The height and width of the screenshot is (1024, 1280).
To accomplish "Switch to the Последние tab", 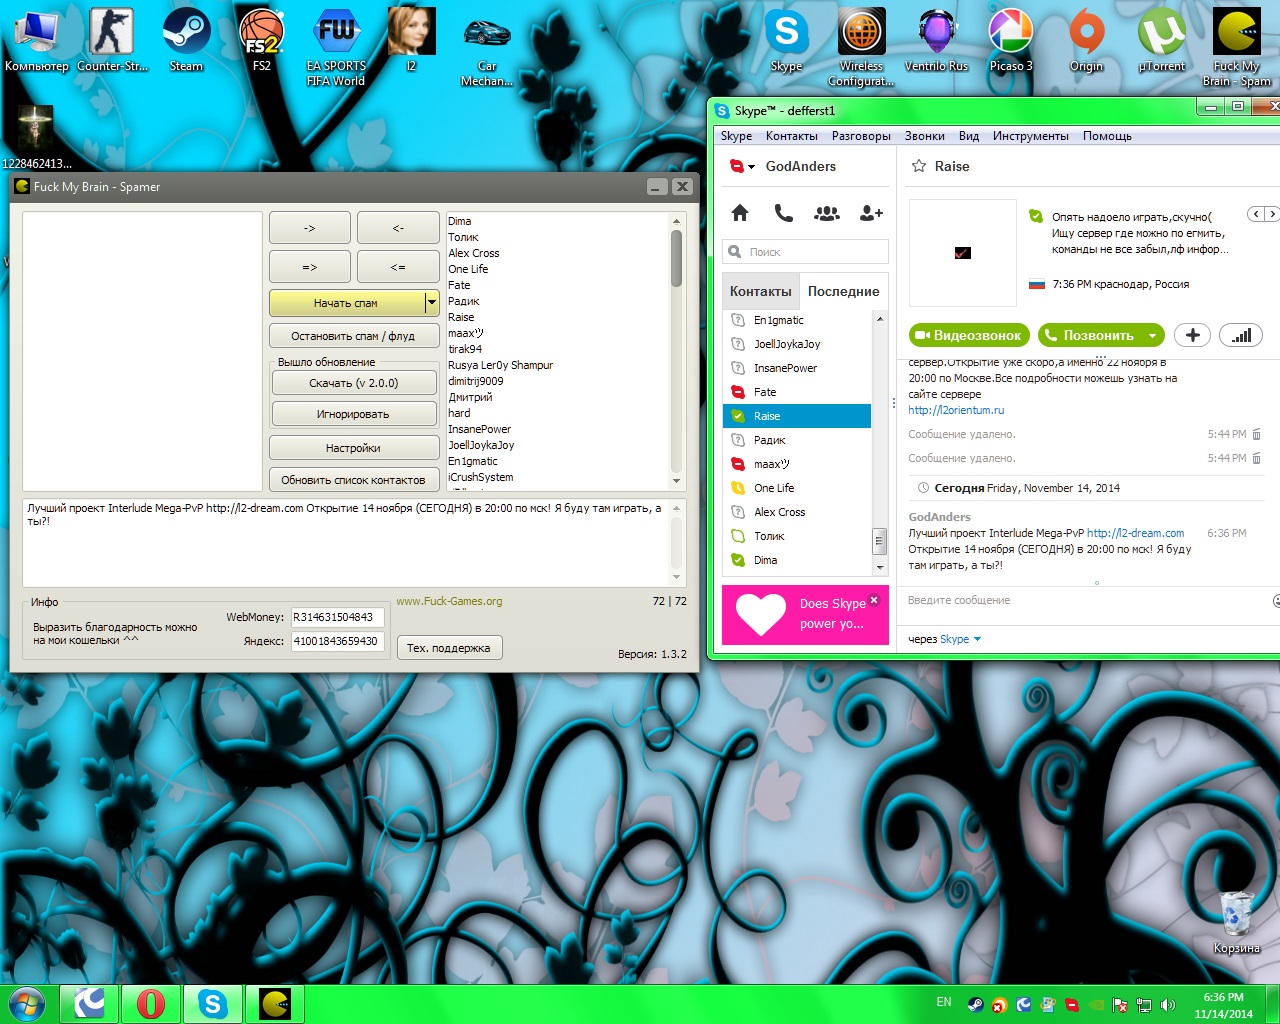I will coord(844,291).
